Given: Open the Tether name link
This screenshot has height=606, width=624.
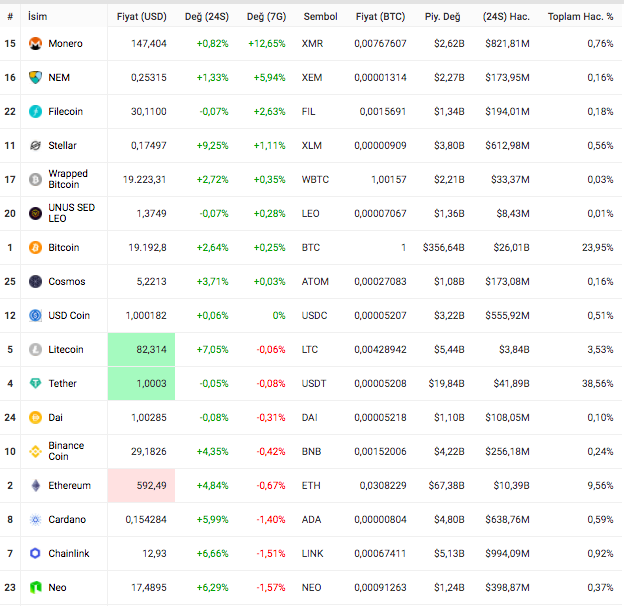Looking at the screenshot, I should coord(62,383).
